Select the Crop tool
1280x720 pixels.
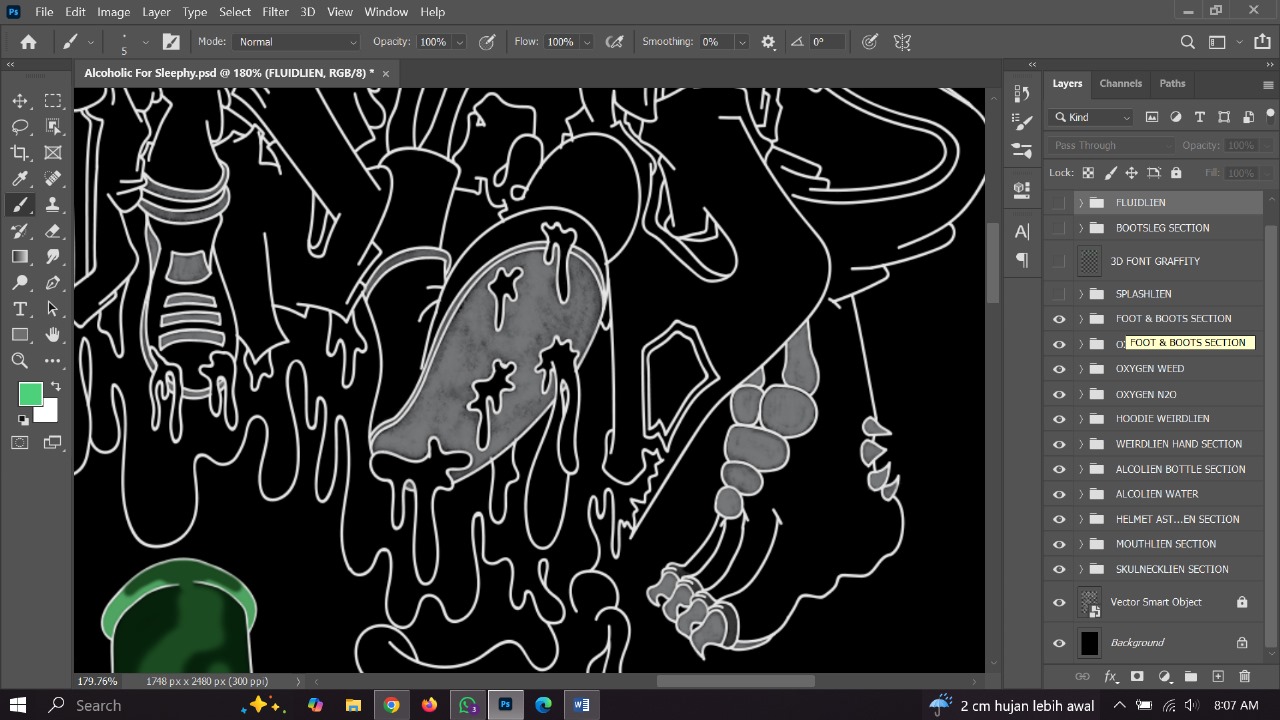tap(20, 152)
